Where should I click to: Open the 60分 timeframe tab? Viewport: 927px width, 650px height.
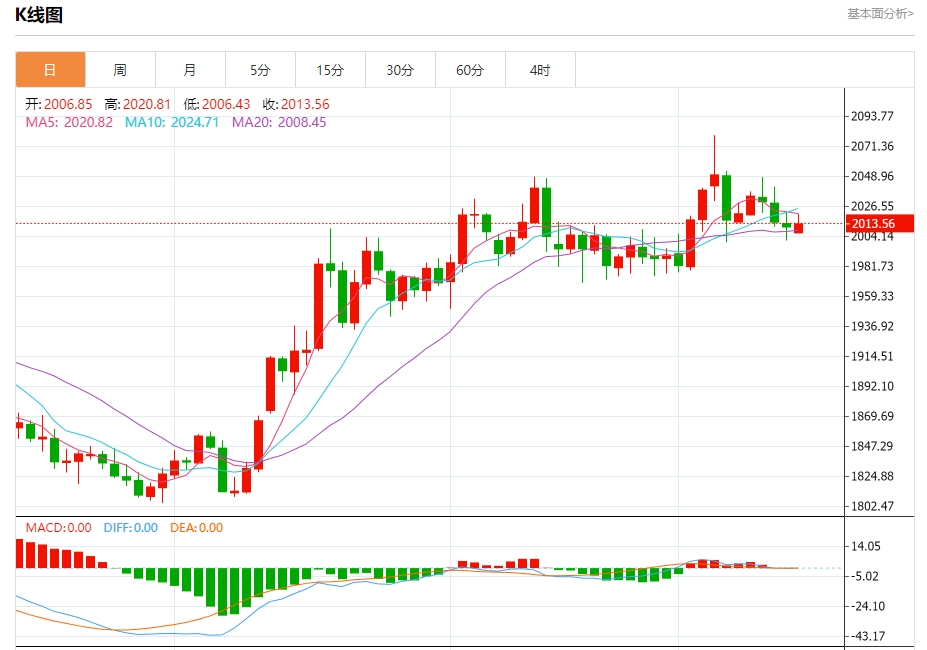(470, 70)
